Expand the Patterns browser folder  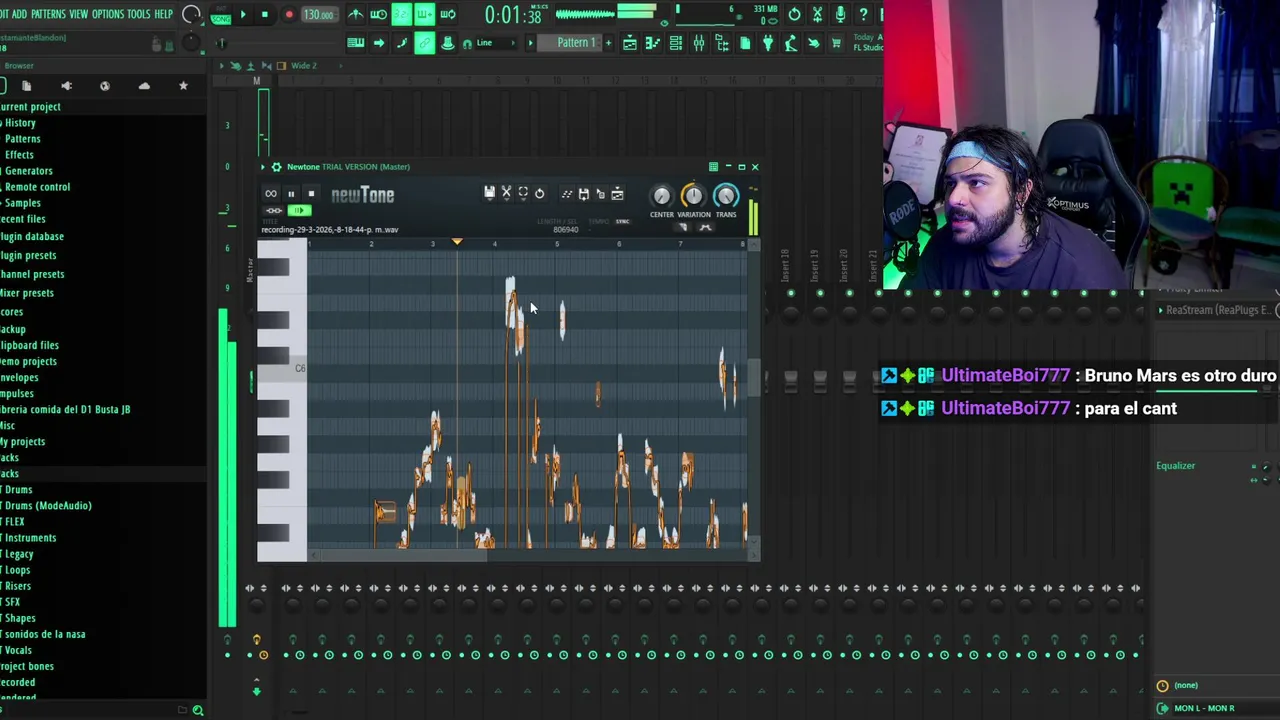21,138
